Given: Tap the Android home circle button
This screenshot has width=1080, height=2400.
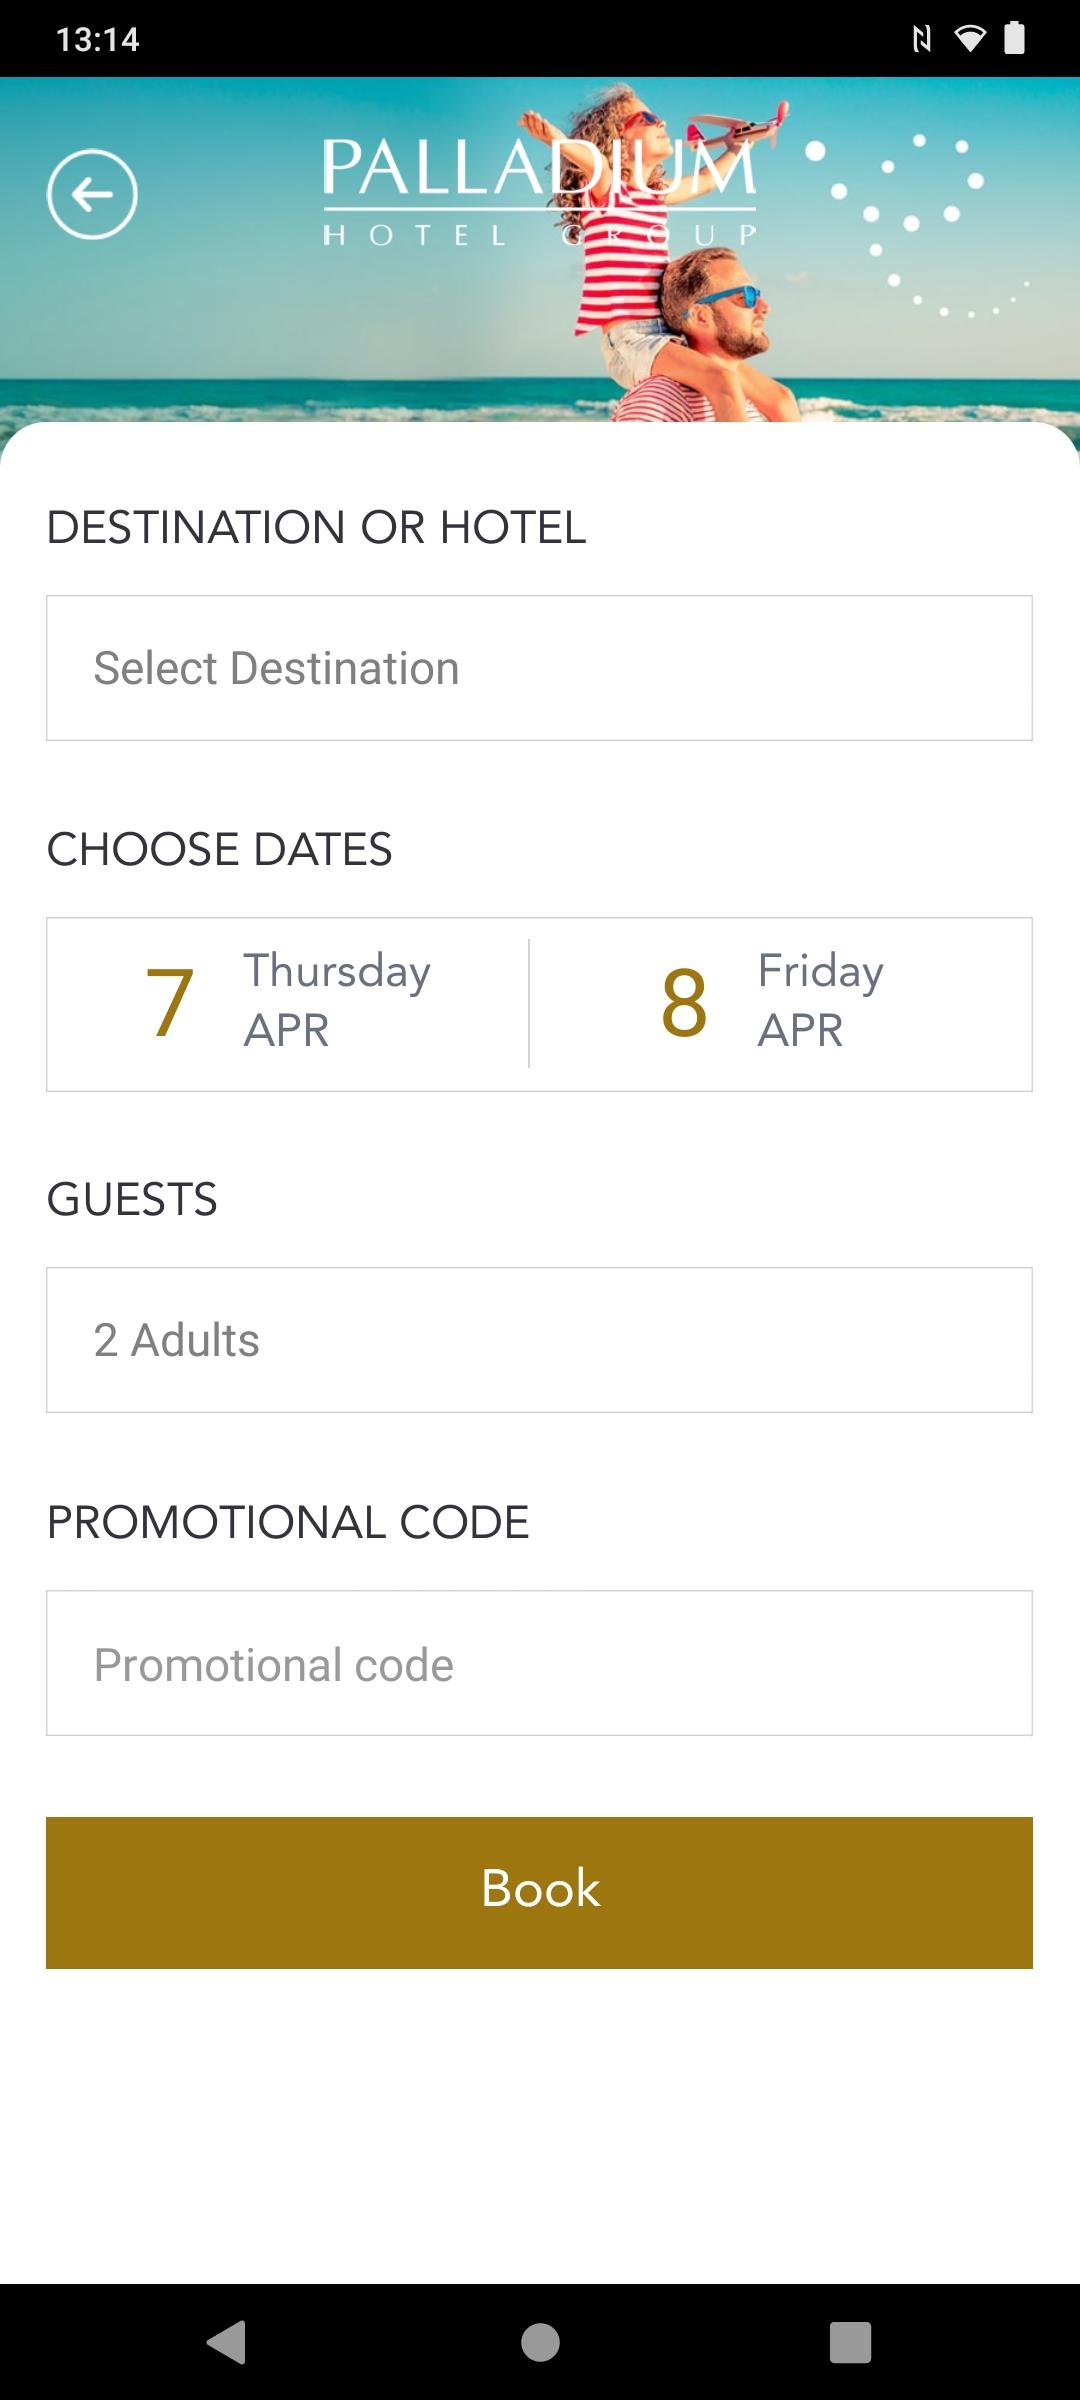Looking at the screenshot, I should pyautogui.click(x=540, y=2342).
